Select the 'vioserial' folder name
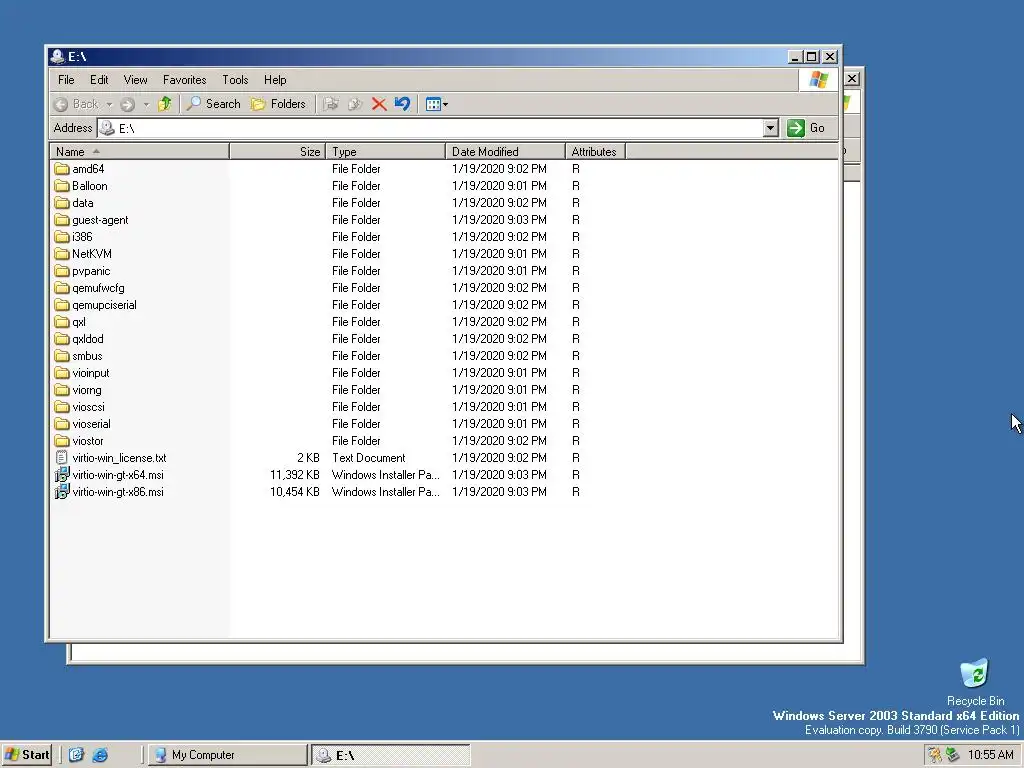1024x768 pixels. (91, 424)
